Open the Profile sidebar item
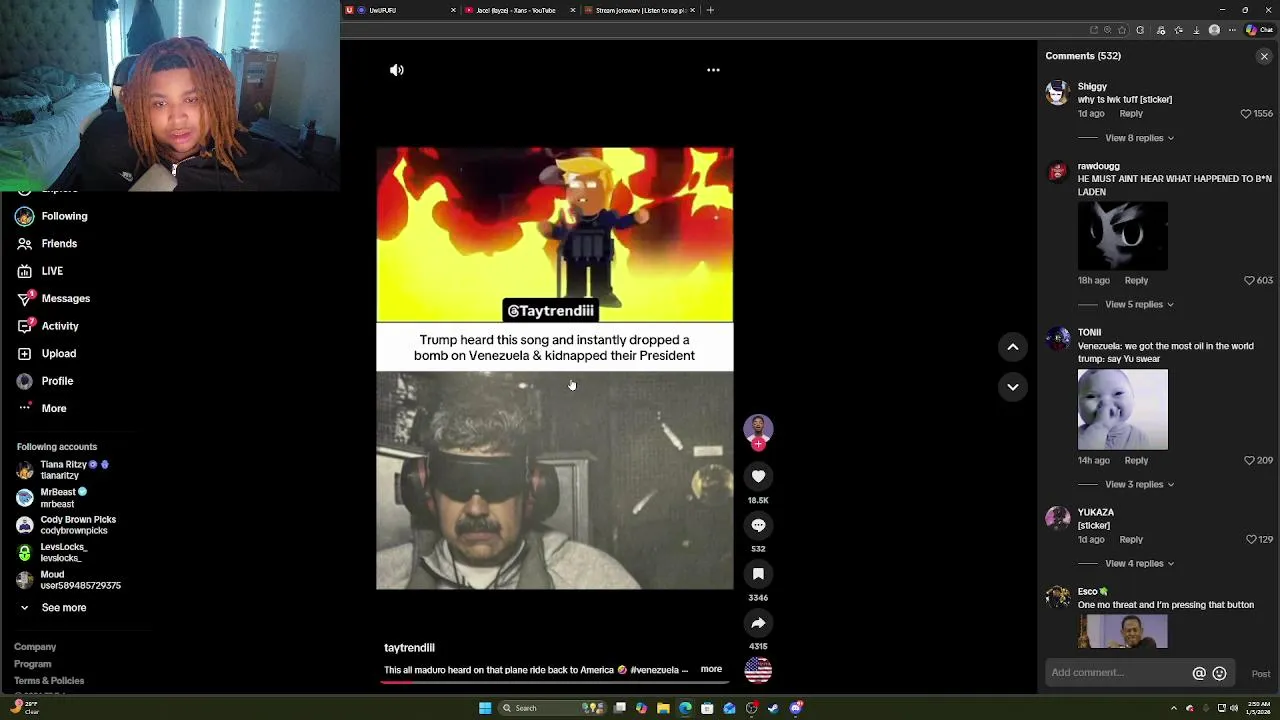This screenshot has height=720, width=1280. 57,381
